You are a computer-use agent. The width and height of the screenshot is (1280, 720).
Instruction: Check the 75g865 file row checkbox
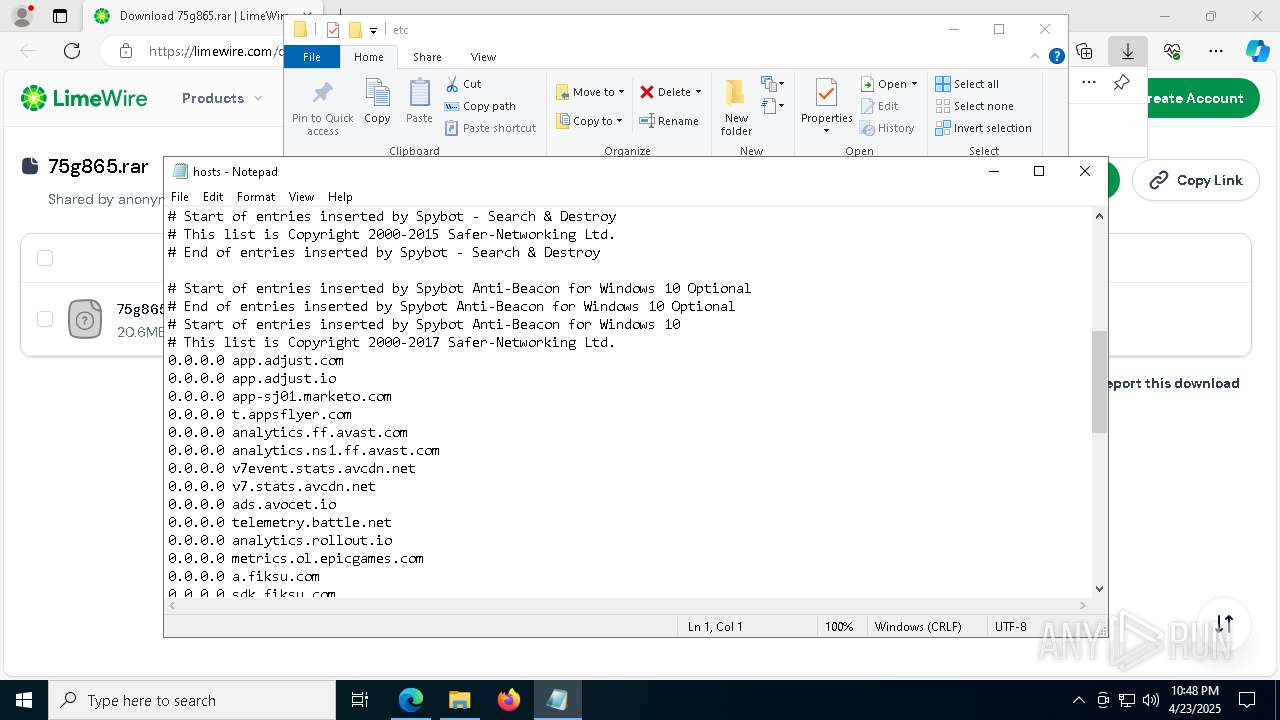45,319
